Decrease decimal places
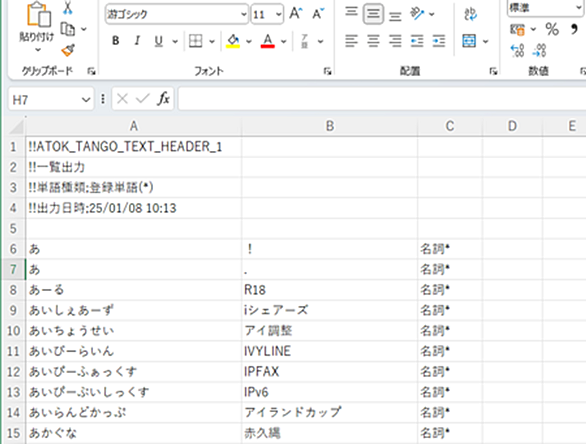586x444 pixels. (x=539, y=50)
